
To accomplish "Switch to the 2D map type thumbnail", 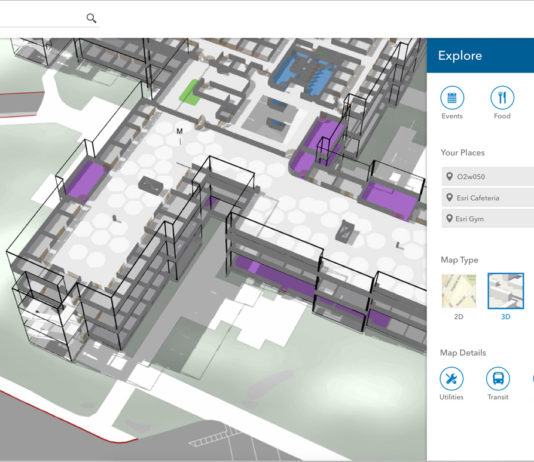I will click(459, 291).
